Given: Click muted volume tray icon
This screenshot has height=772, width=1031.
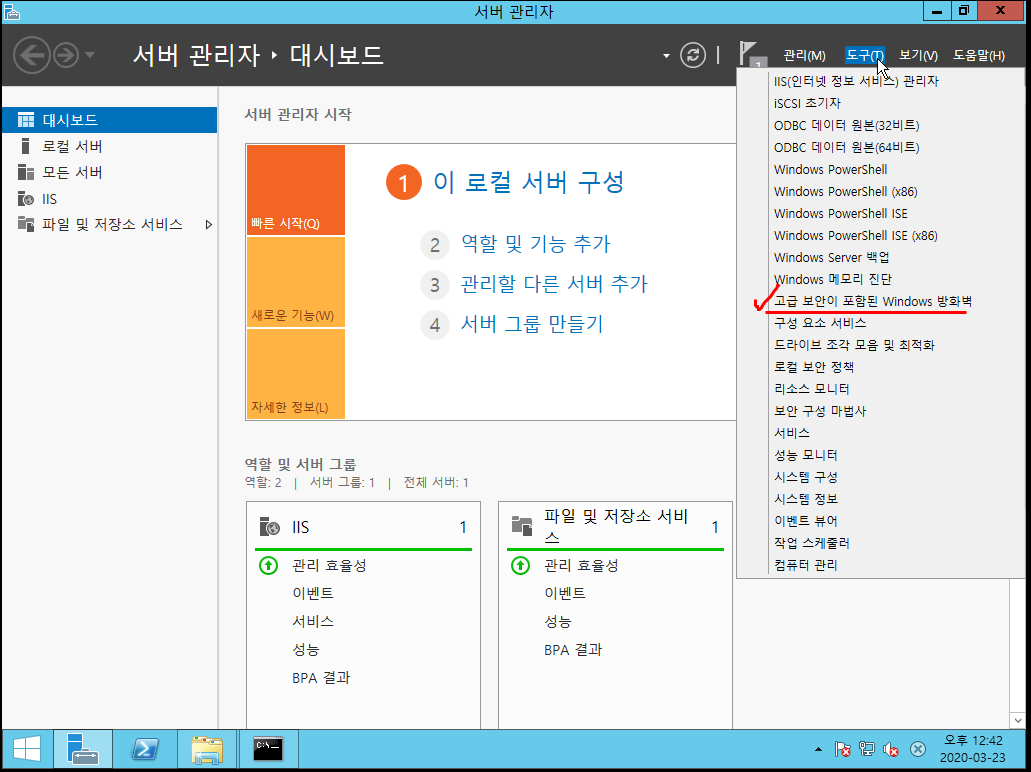Looking at the screenshot, I should (891, 749).
